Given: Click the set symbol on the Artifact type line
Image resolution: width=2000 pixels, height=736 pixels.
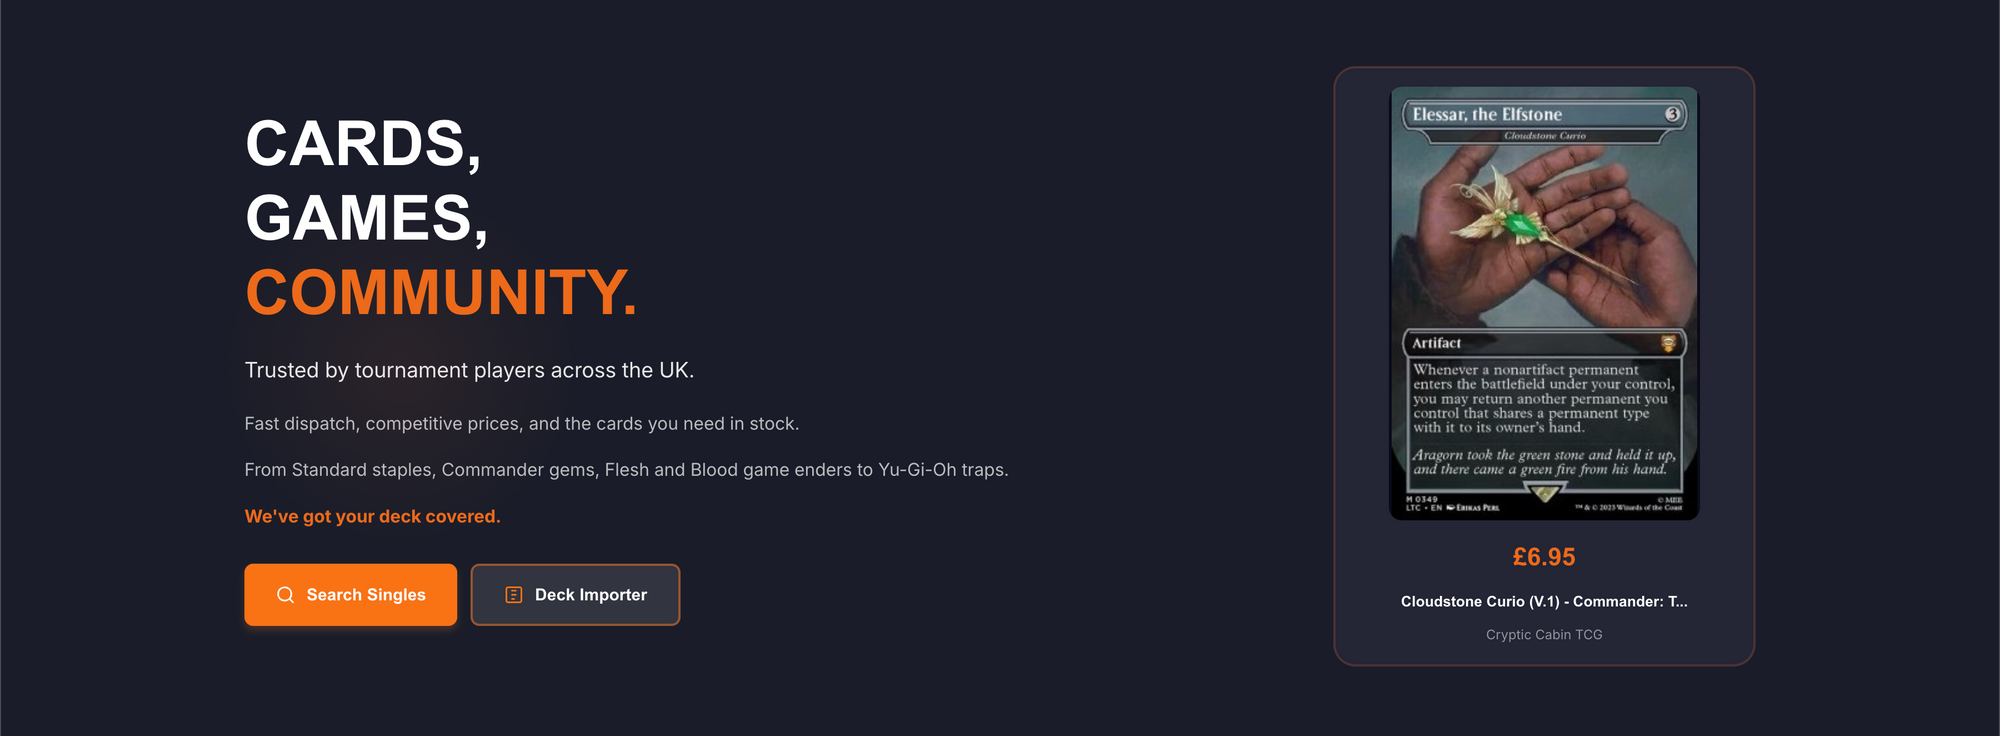Looking at the screenshot, I should coord(1668,344).
